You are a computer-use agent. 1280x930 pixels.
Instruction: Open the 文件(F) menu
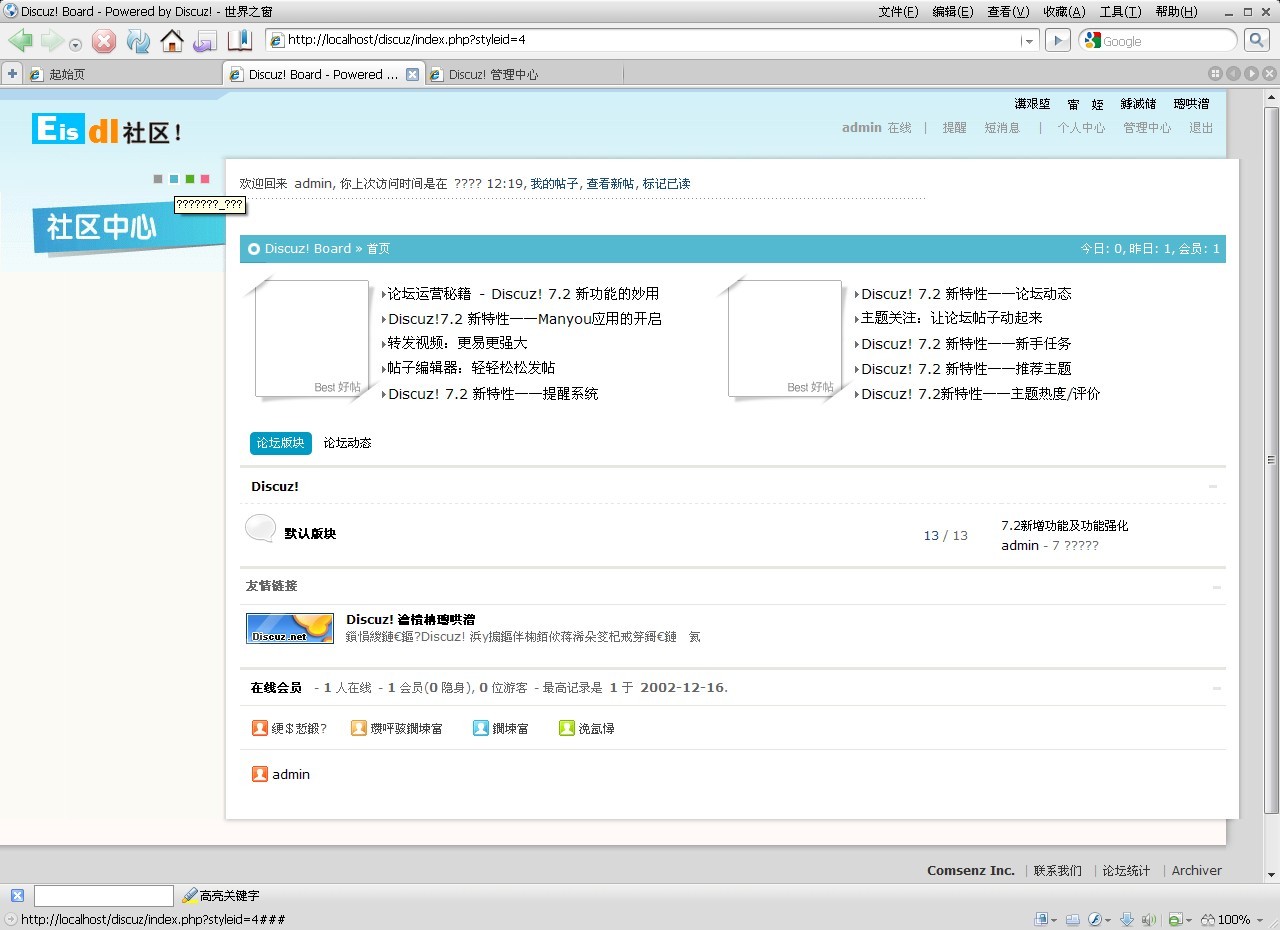coord(898,12)
